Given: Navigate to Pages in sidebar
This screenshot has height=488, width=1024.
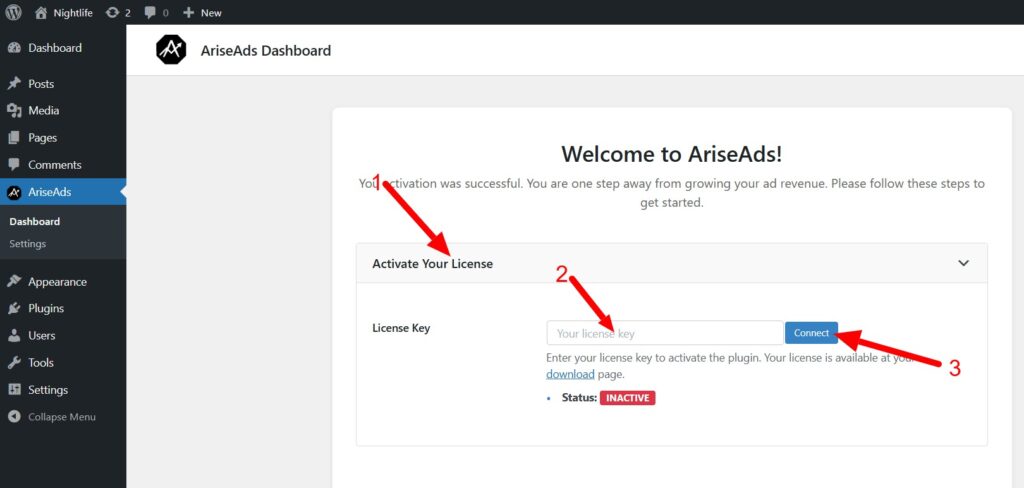Looking at the screenshot, I should (x=42, y=138).
